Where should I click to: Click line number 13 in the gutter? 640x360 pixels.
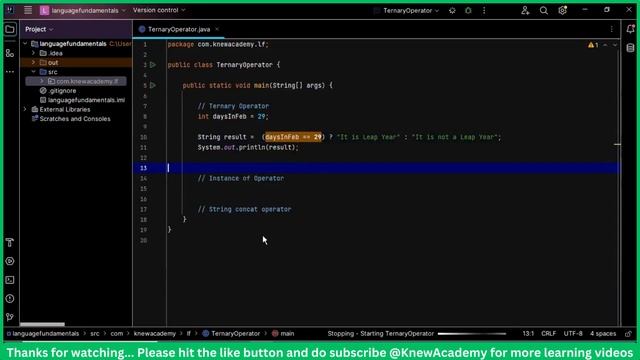click(143, 168)
